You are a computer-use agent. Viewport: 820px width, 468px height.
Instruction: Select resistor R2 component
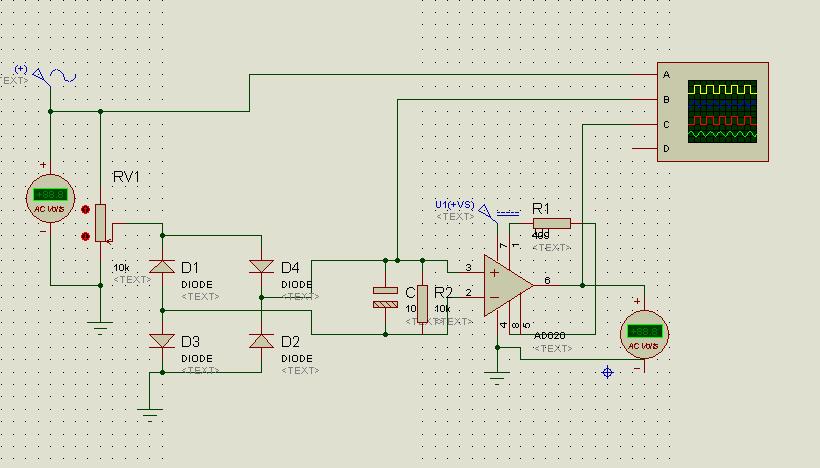point(423,304)
